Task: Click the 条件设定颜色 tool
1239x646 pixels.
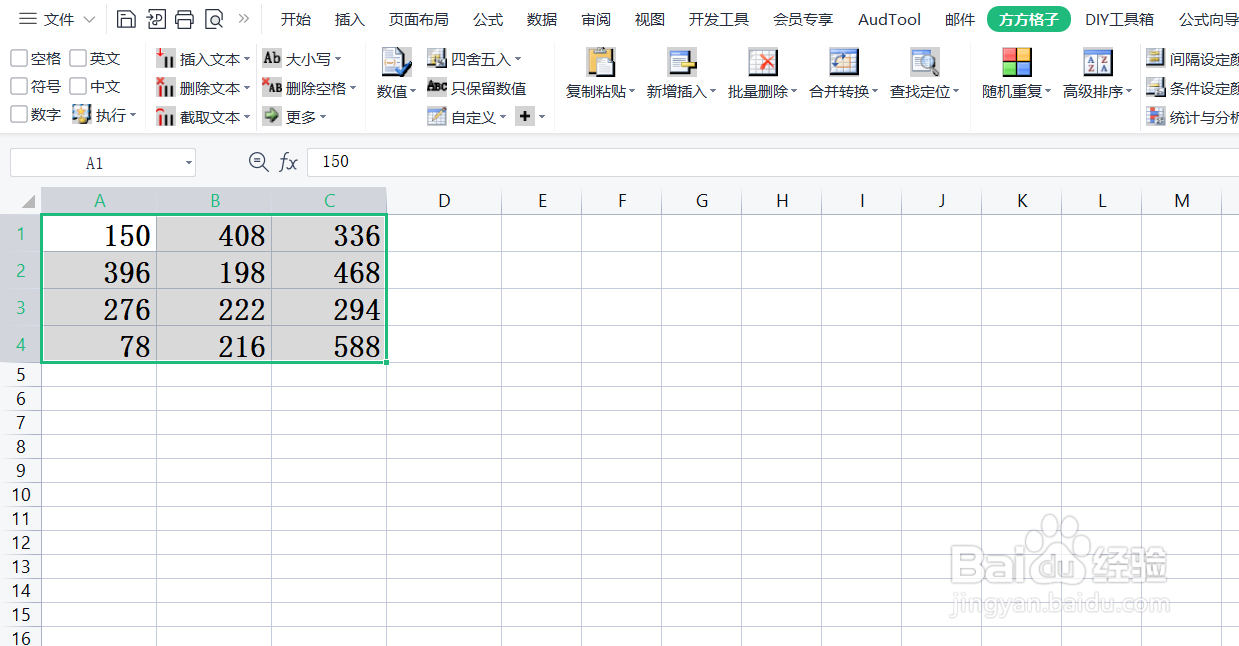Action: click(x=1192, y=88)
